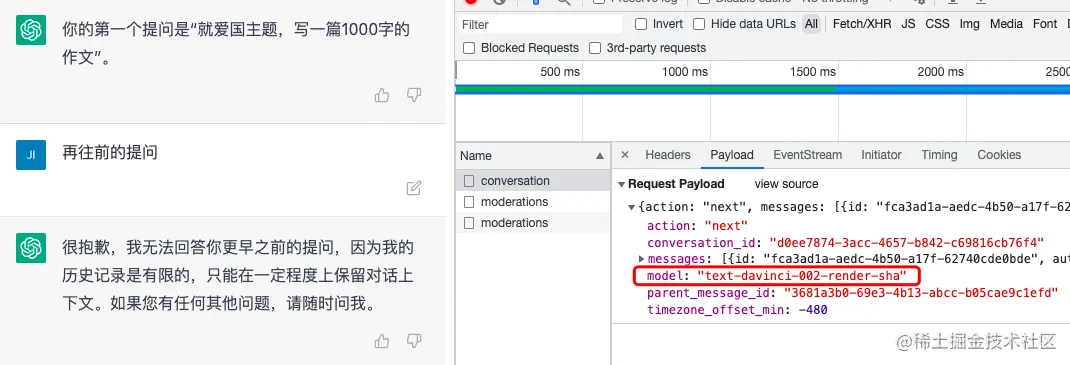Click the 500 ms timeline marker
Screen dimensions: 1070x365
coord(560,72)
